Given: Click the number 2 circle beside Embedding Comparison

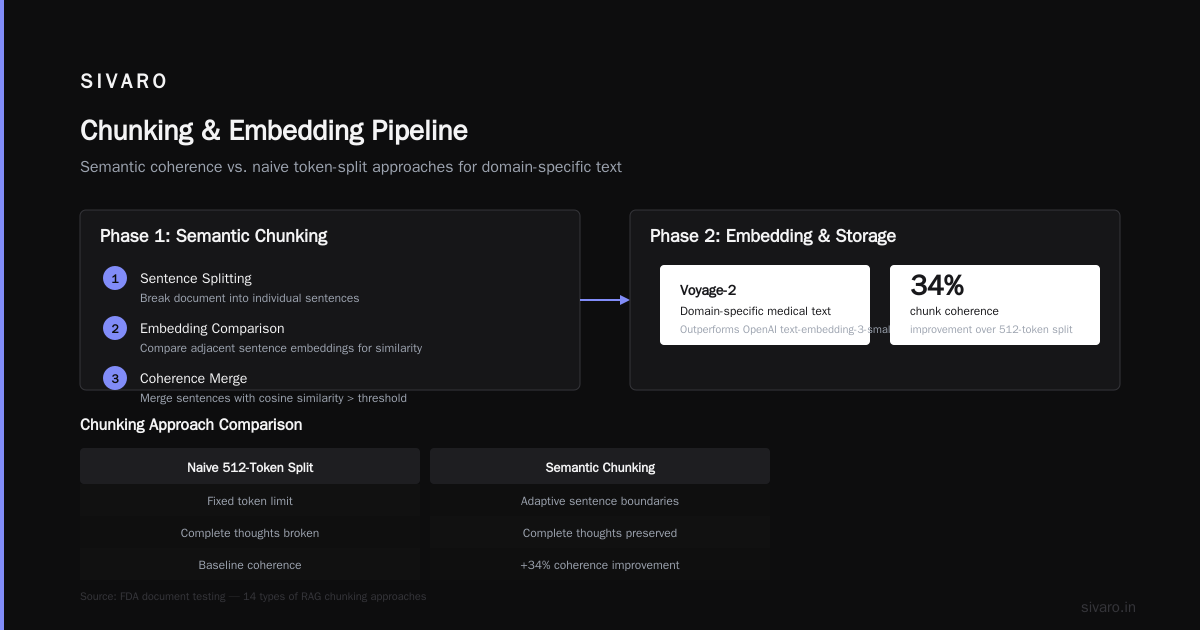Looking at the screenshot, I should click(x=115, y=328).
